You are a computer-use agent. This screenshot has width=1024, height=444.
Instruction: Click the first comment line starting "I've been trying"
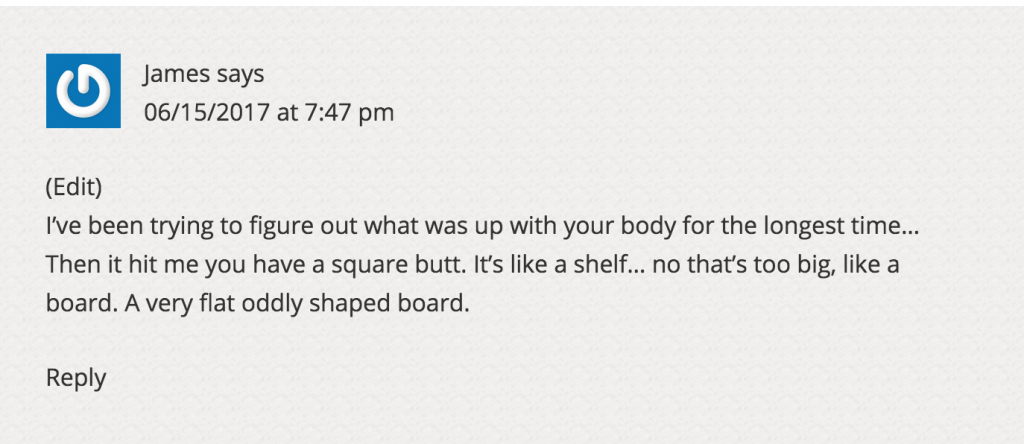pos(483,227)
